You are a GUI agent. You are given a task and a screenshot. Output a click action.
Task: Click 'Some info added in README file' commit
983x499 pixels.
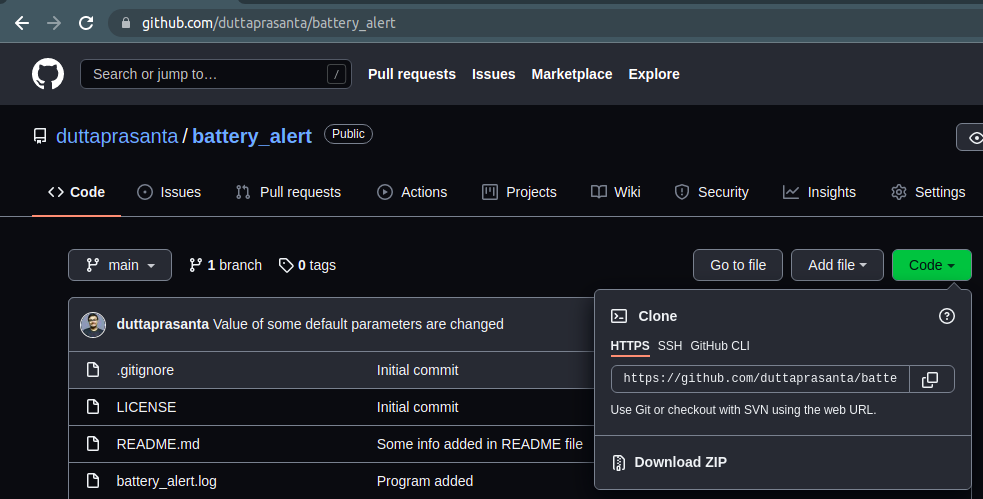click(x=480, y=444)
